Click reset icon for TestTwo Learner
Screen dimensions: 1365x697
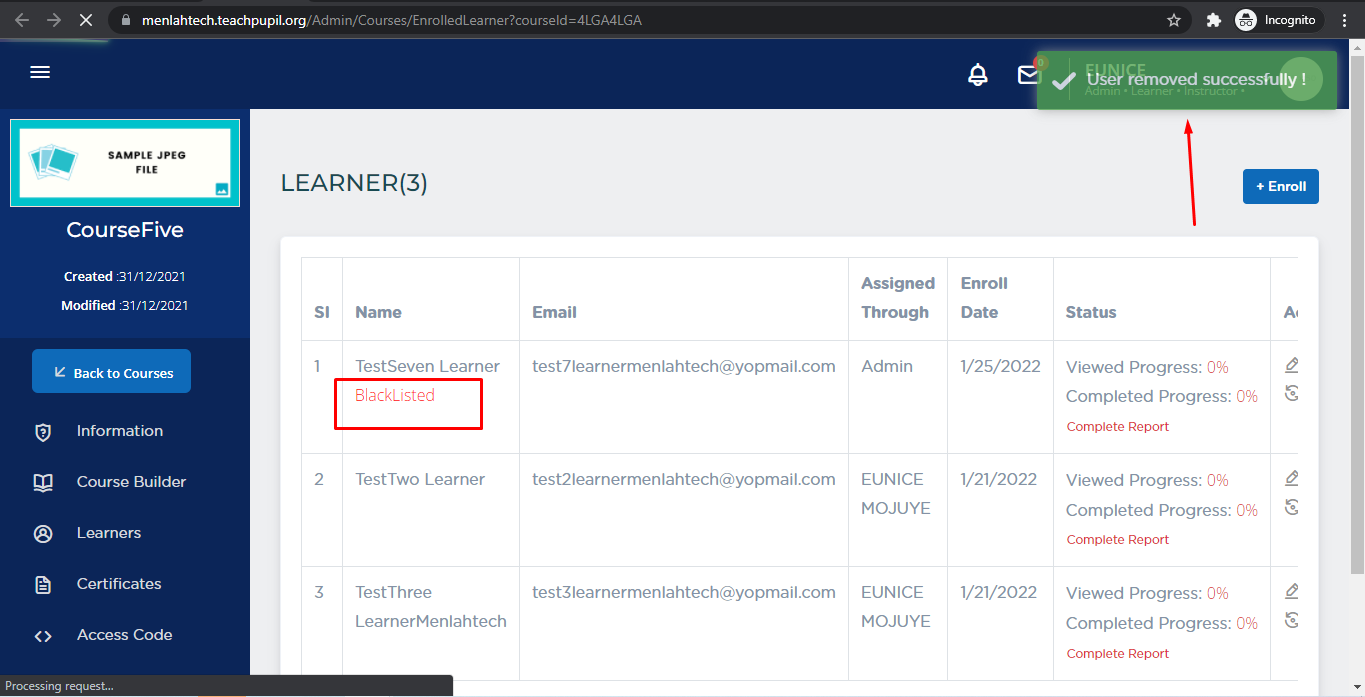point(1291,507)
